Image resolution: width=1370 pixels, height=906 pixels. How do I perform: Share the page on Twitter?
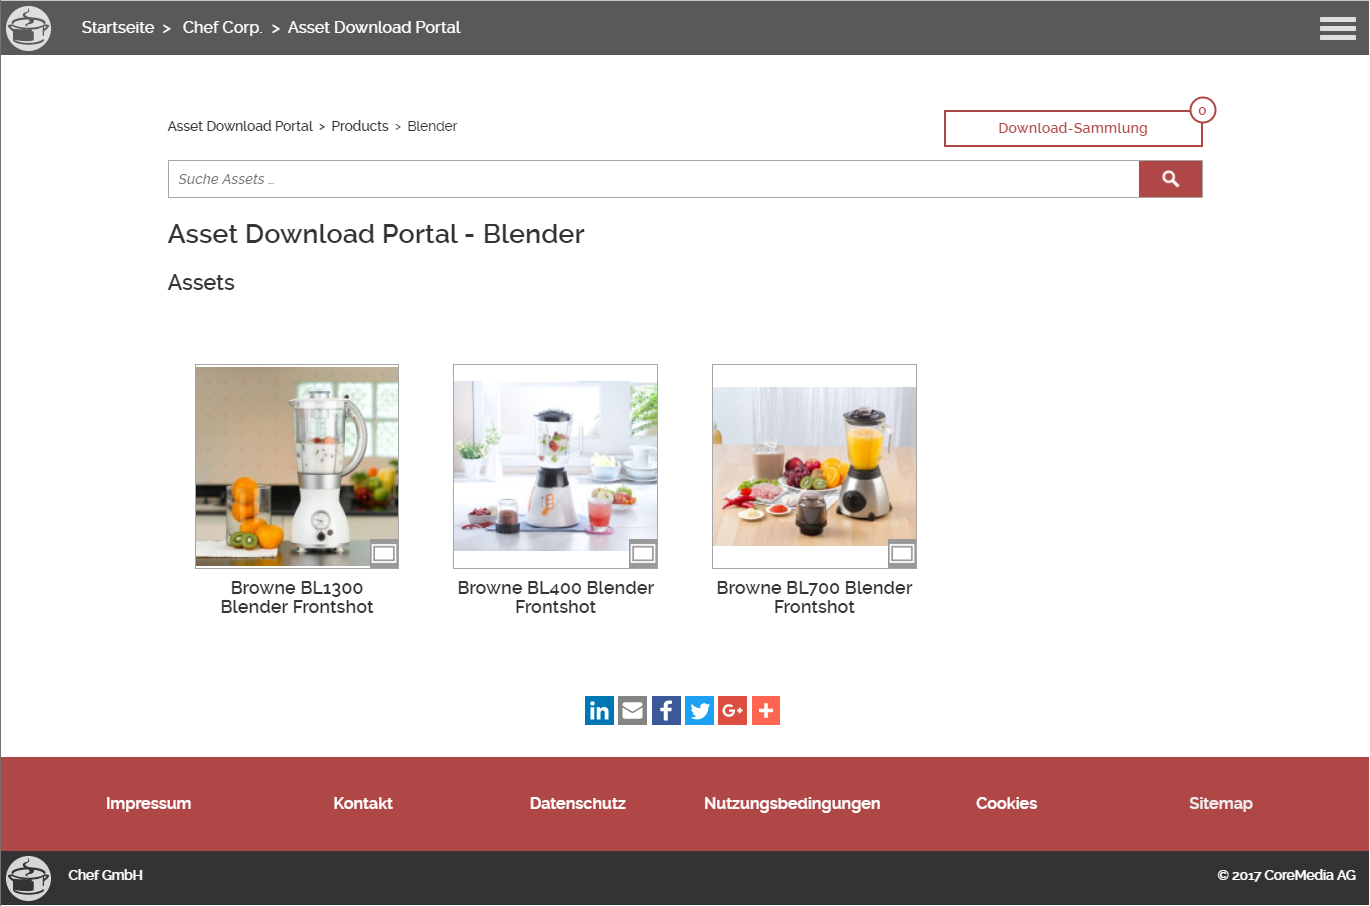coord(698,710)
